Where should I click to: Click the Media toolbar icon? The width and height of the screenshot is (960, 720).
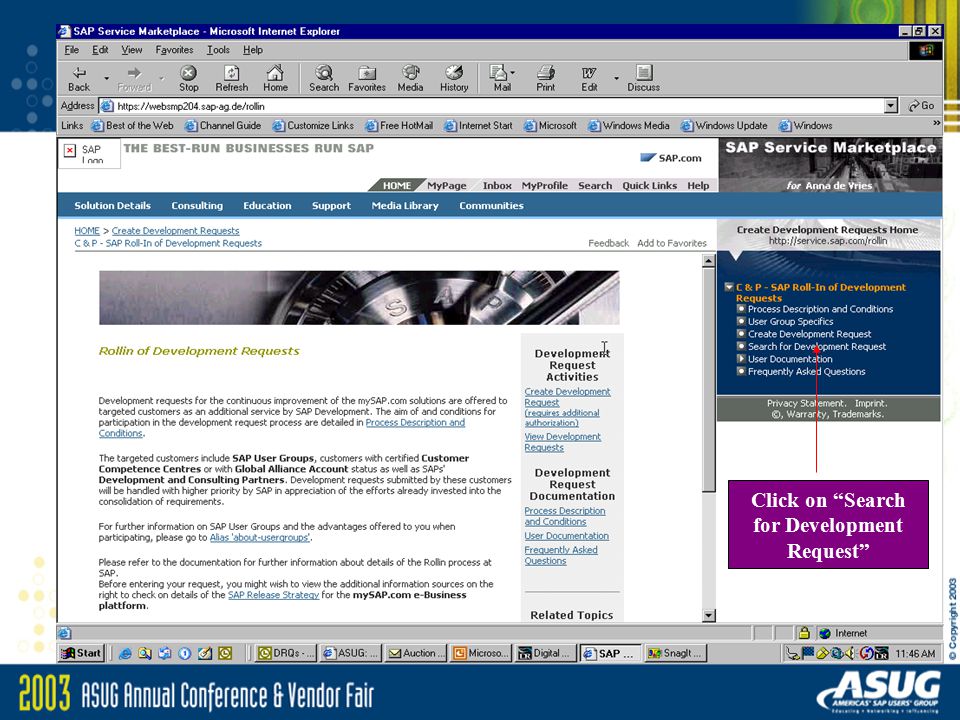pyautogui.click(x=410, y=79)
